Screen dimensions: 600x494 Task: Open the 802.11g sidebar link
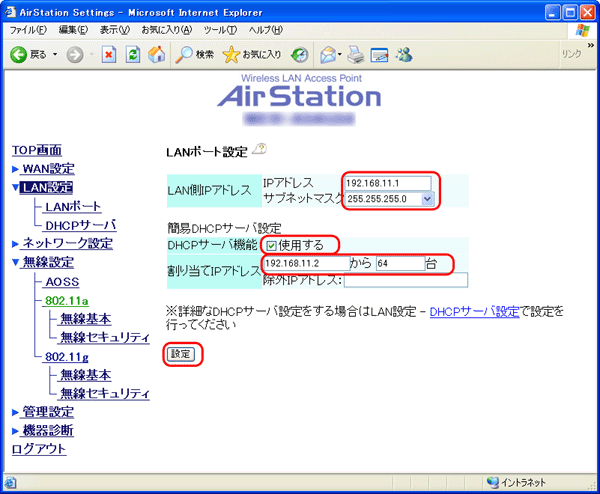pyautogui.click(x=67, y=357)
